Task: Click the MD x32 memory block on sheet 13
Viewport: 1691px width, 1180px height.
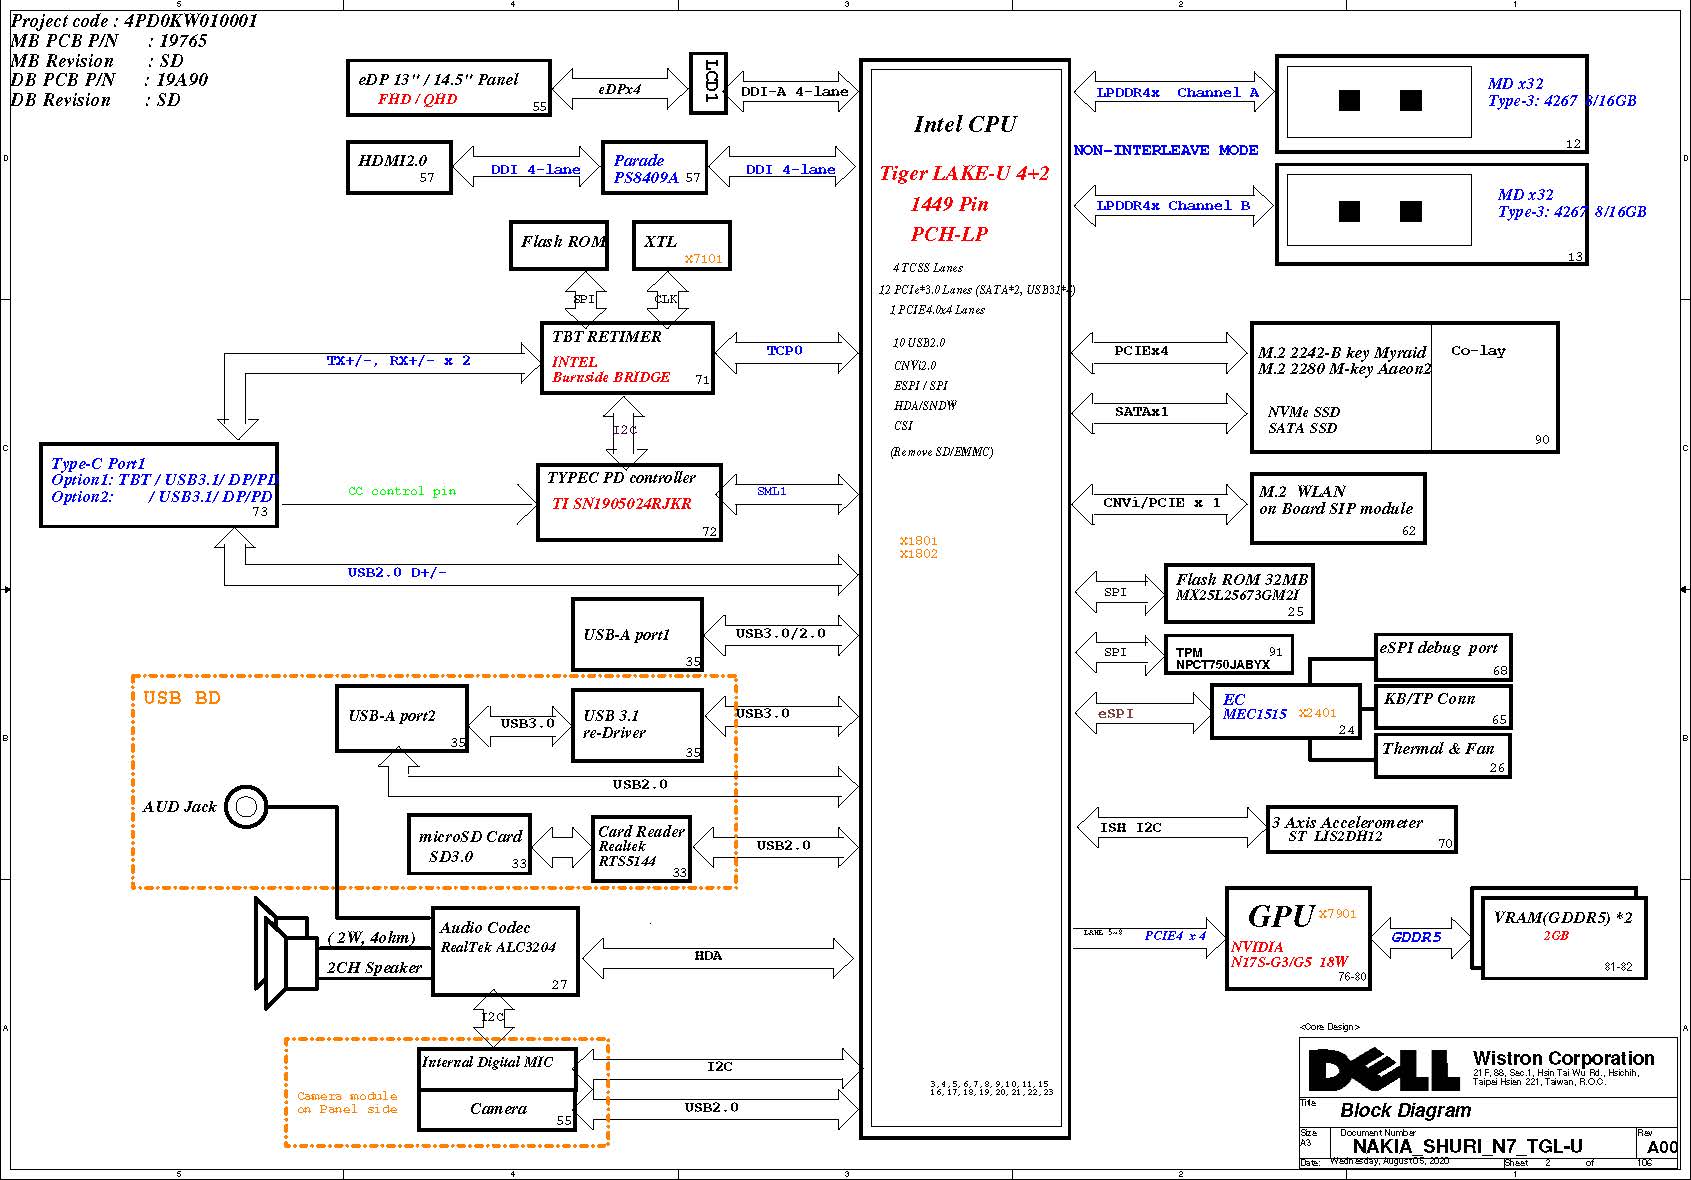Action: point(1432,215)
